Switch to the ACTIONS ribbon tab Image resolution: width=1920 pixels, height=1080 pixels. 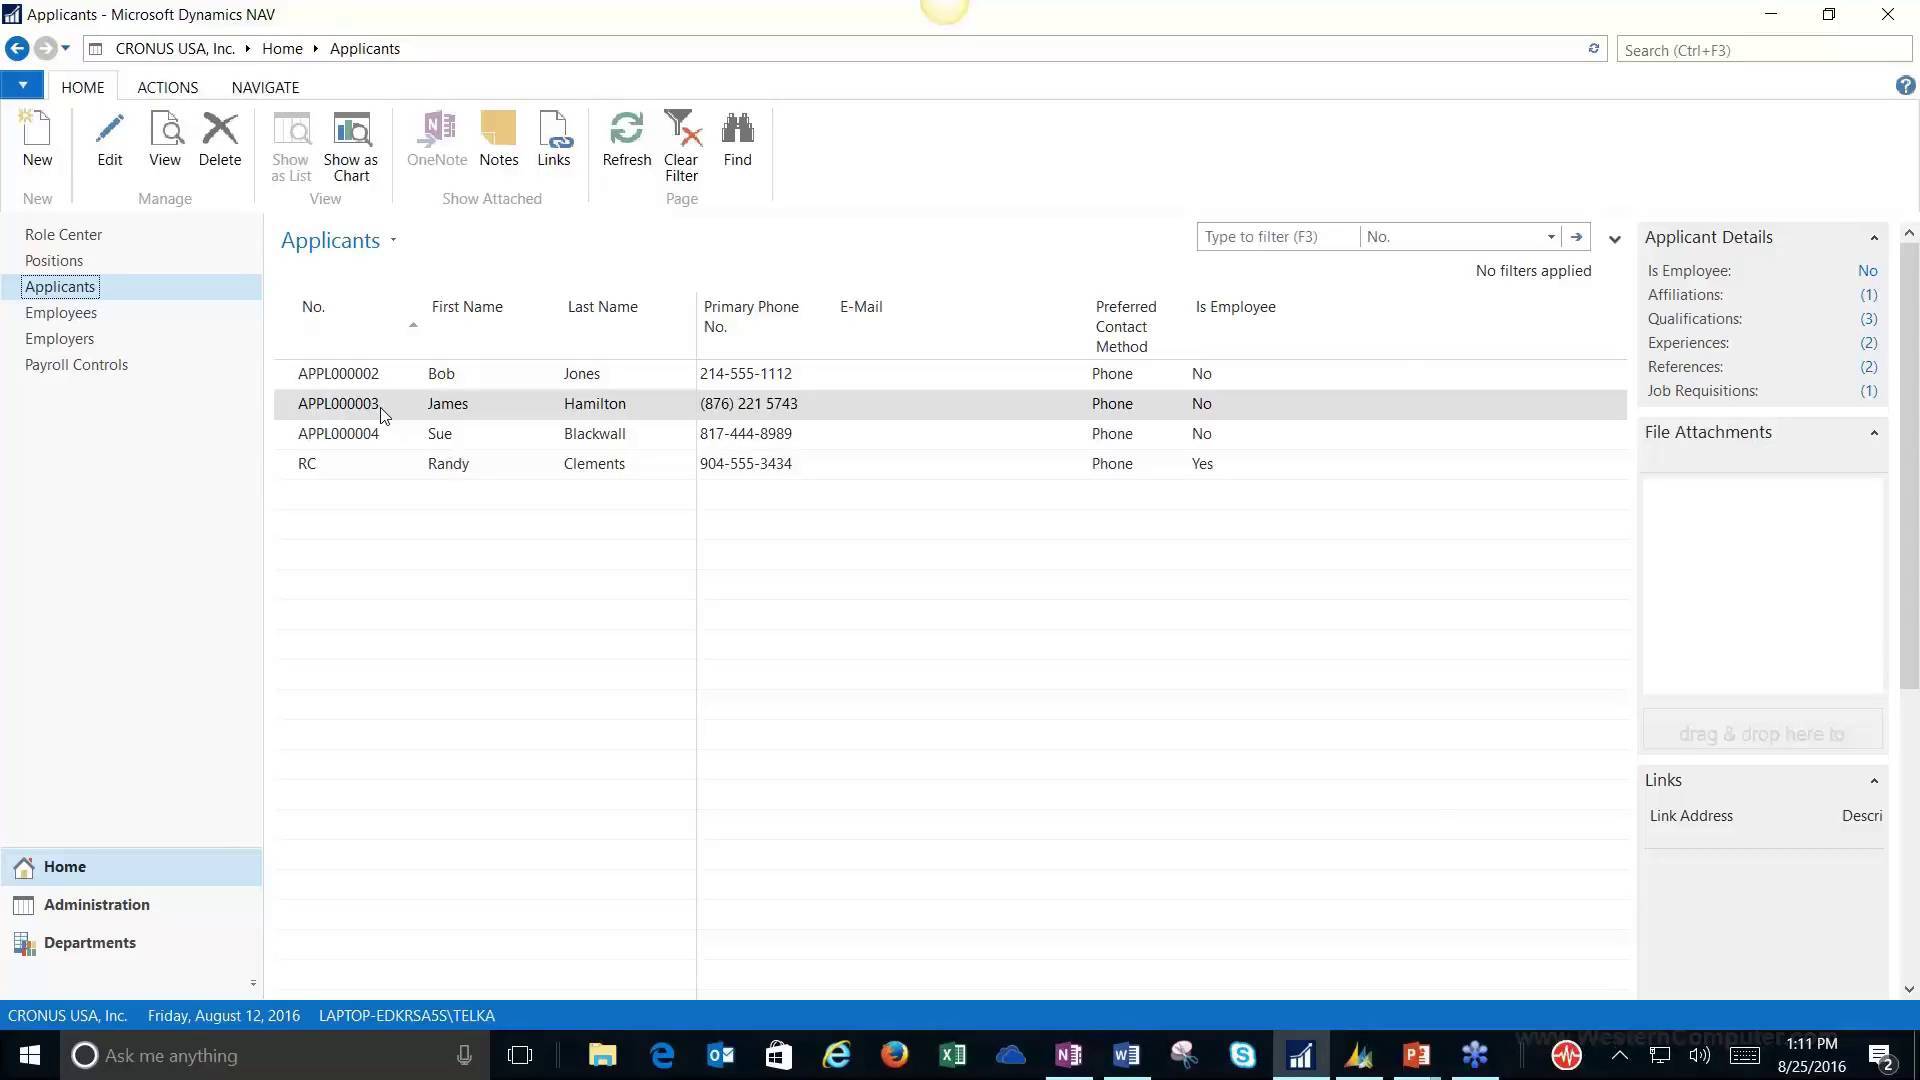pyautogui.click(x=167, y=87)
